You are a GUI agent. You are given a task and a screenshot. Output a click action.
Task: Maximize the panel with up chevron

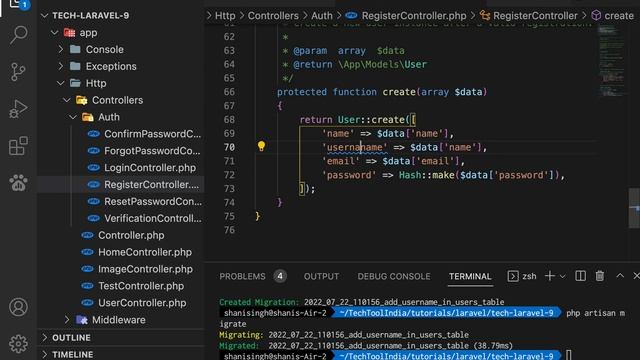coord(620,276)
